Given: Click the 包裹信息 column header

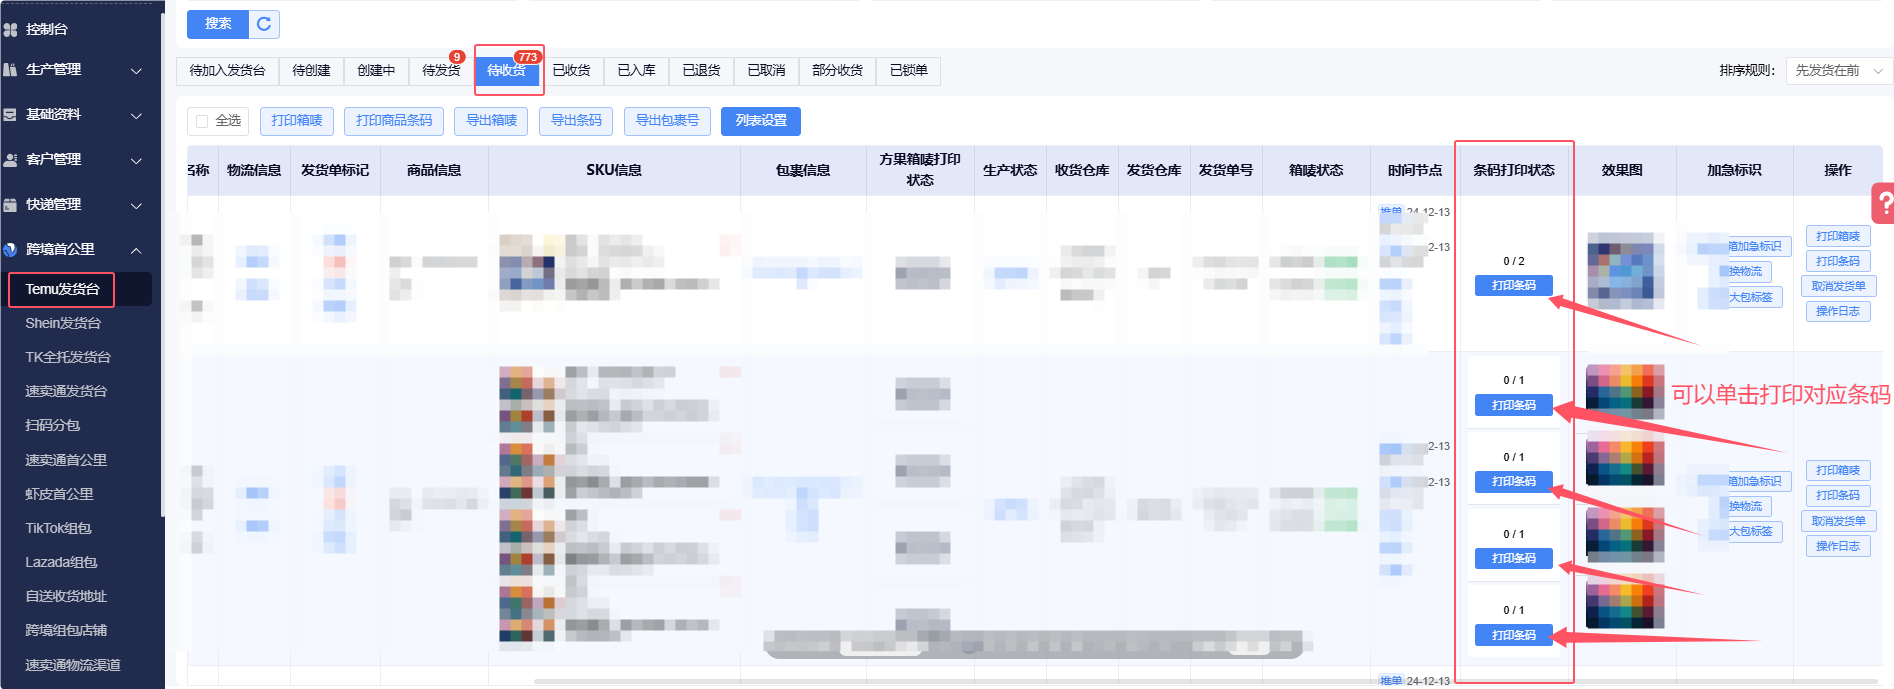Looking at the screenshot, I should (x=803, y=171).
